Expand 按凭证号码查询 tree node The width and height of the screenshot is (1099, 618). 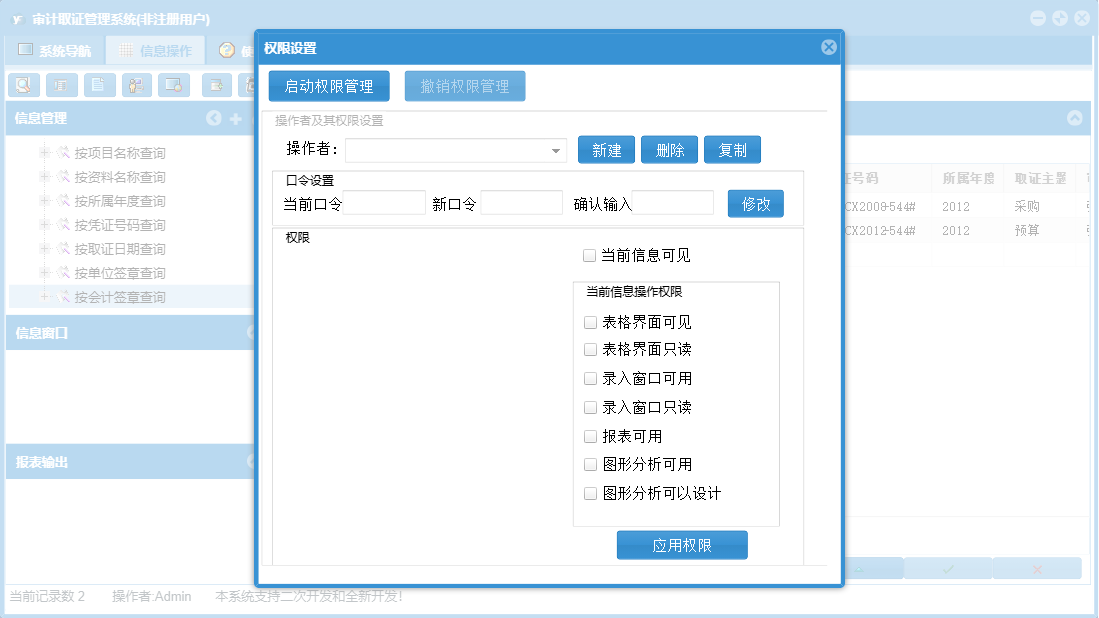tap(44, 224)
